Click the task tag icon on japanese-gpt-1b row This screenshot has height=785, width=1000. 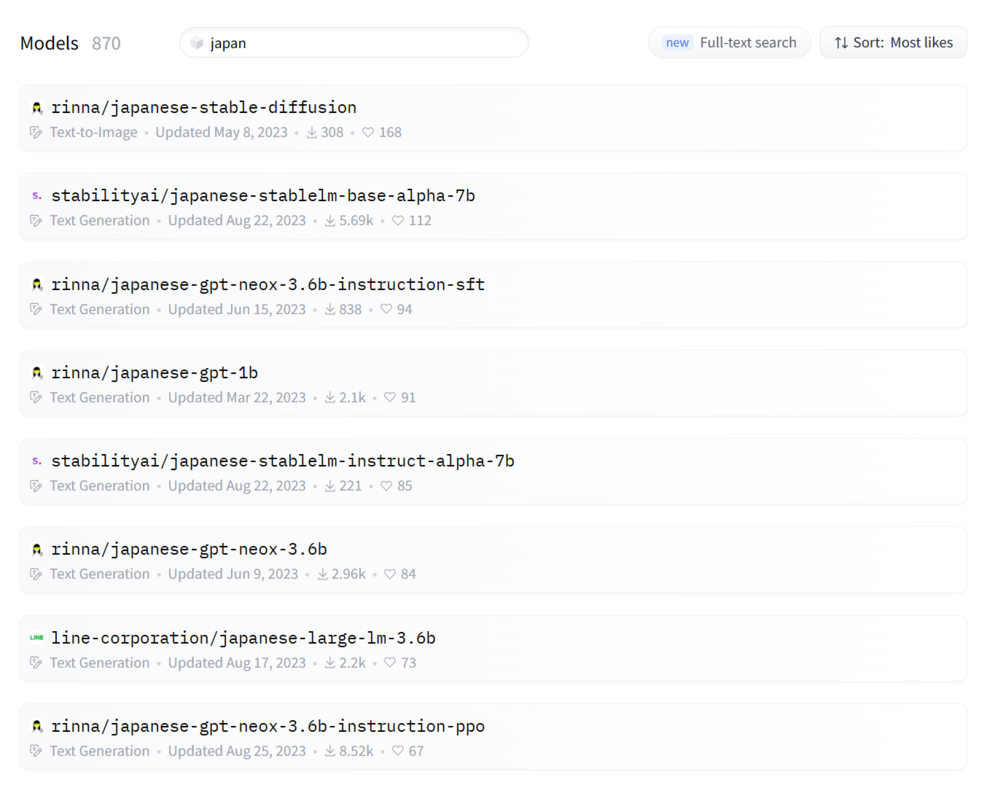(x=36, y=398)
